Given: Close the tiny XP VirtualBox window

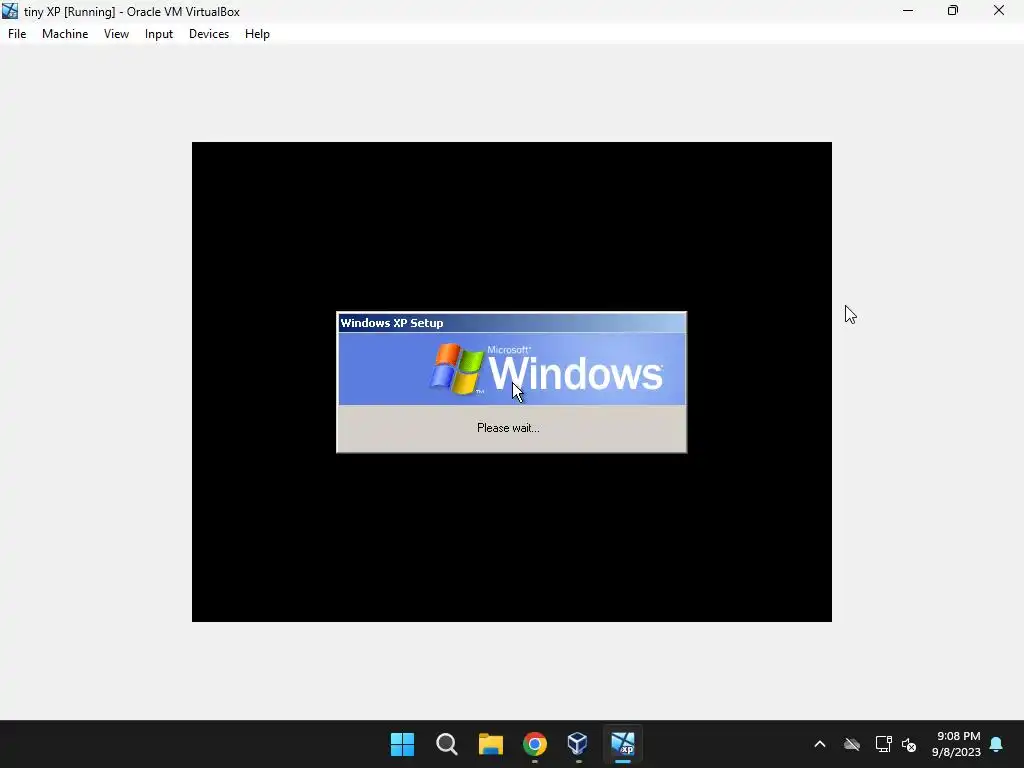Looking at the screenshot, I should [999, 10].
